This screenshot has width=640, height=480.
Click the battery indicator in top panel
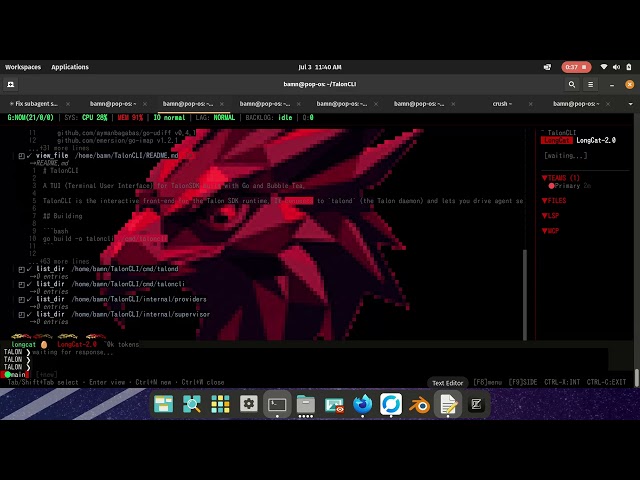coord(629,67)
